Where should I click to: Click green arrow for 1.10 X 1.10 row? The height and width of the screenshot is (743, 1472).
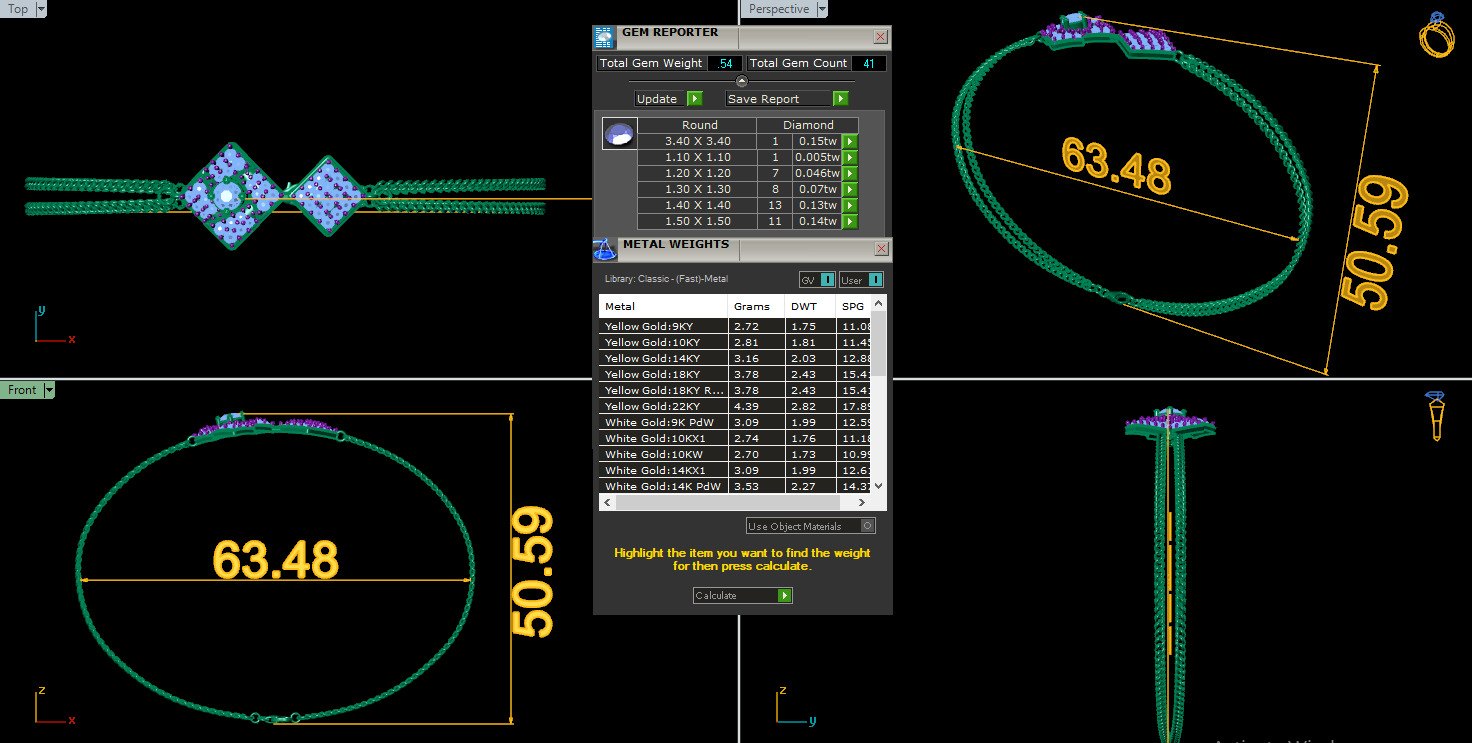[849, 157]
